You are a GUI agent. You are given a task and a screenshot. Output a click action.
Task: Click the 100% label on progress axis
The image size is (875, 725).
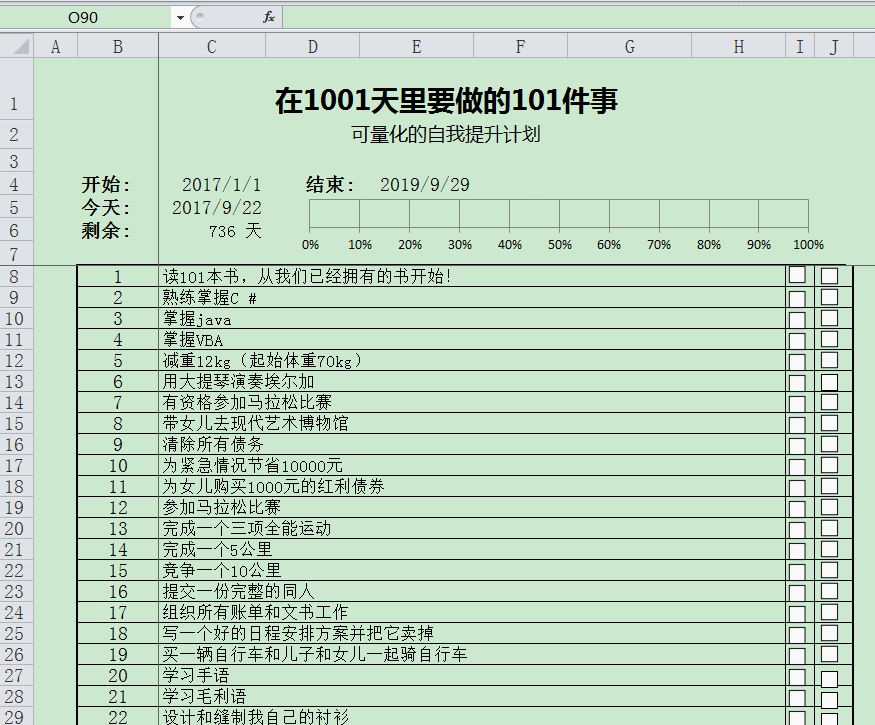point(808,244)
